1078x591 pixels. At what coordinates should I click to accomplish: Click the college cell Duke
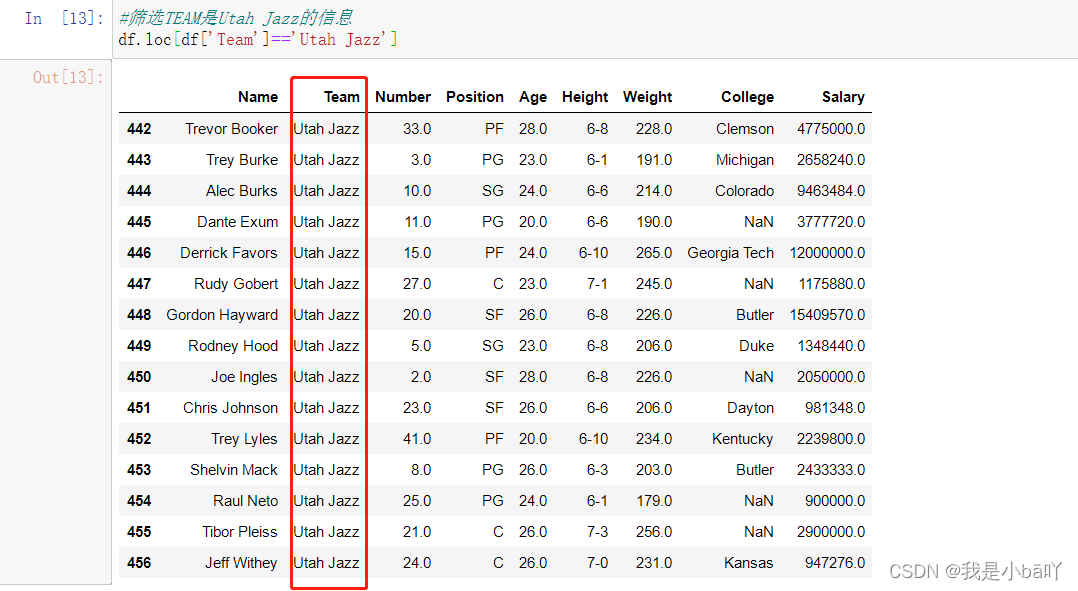(x=756, y=345)
